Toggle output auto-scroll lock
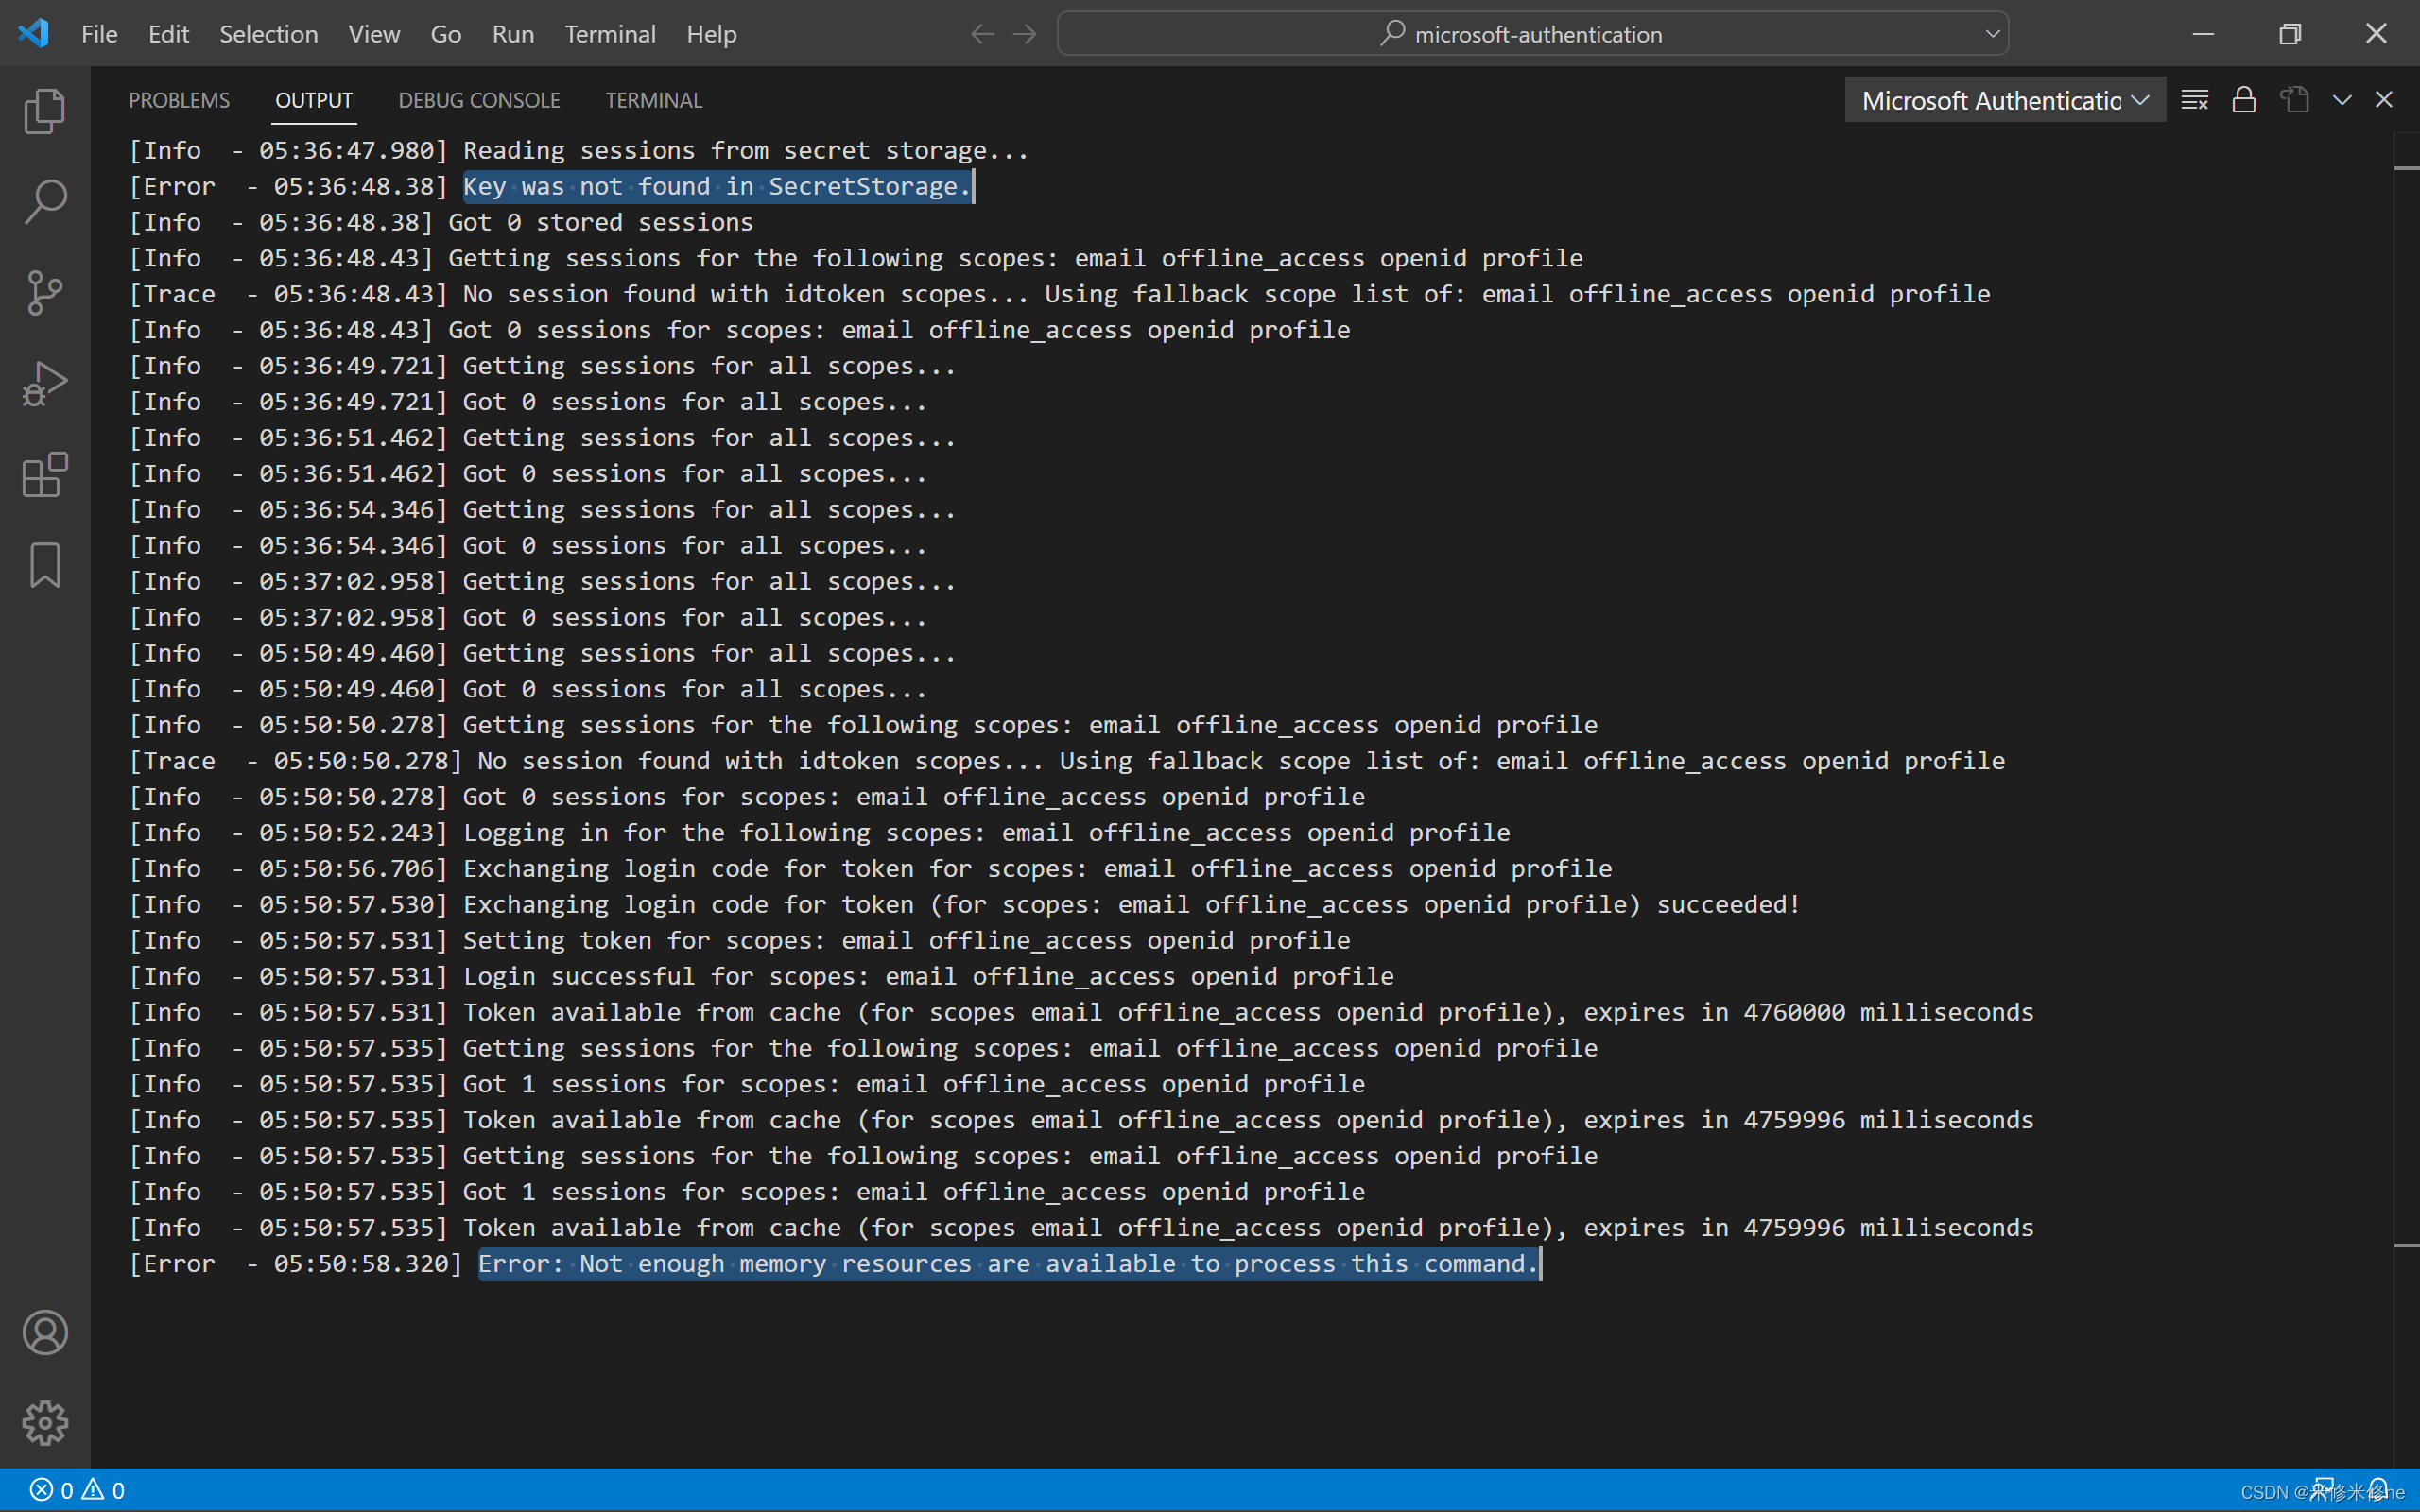Screen dimensions: 2420x1512 coord(2244,100)
